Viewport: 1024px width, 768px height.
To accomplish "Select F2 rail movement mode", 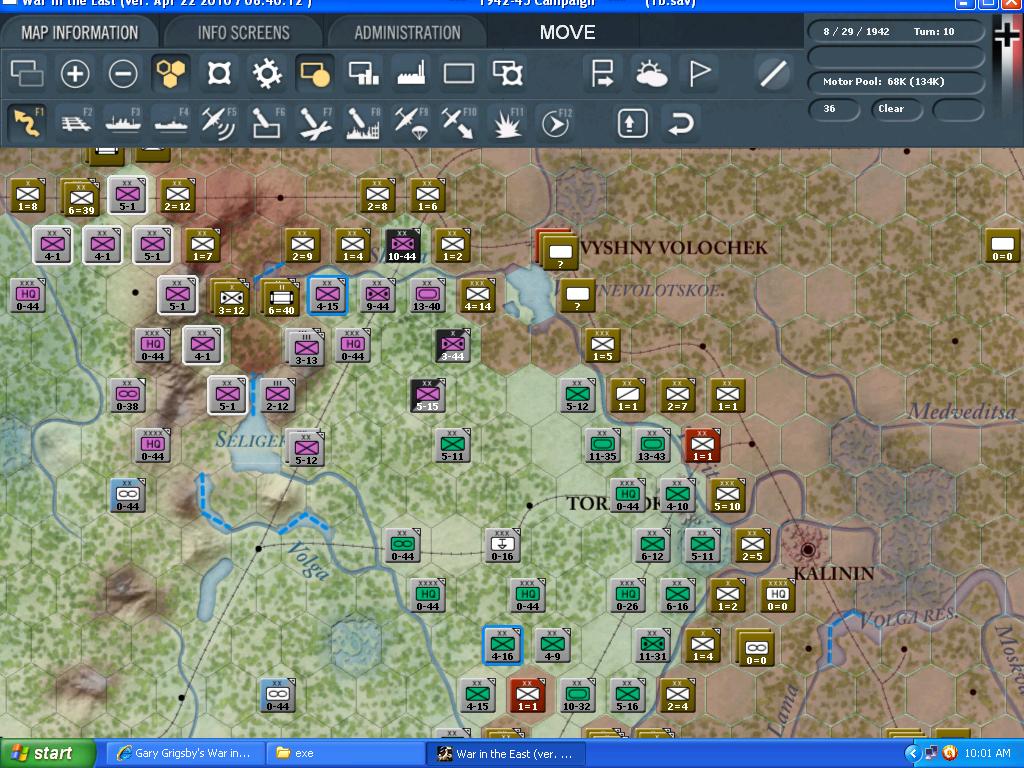I will [76, 123].
